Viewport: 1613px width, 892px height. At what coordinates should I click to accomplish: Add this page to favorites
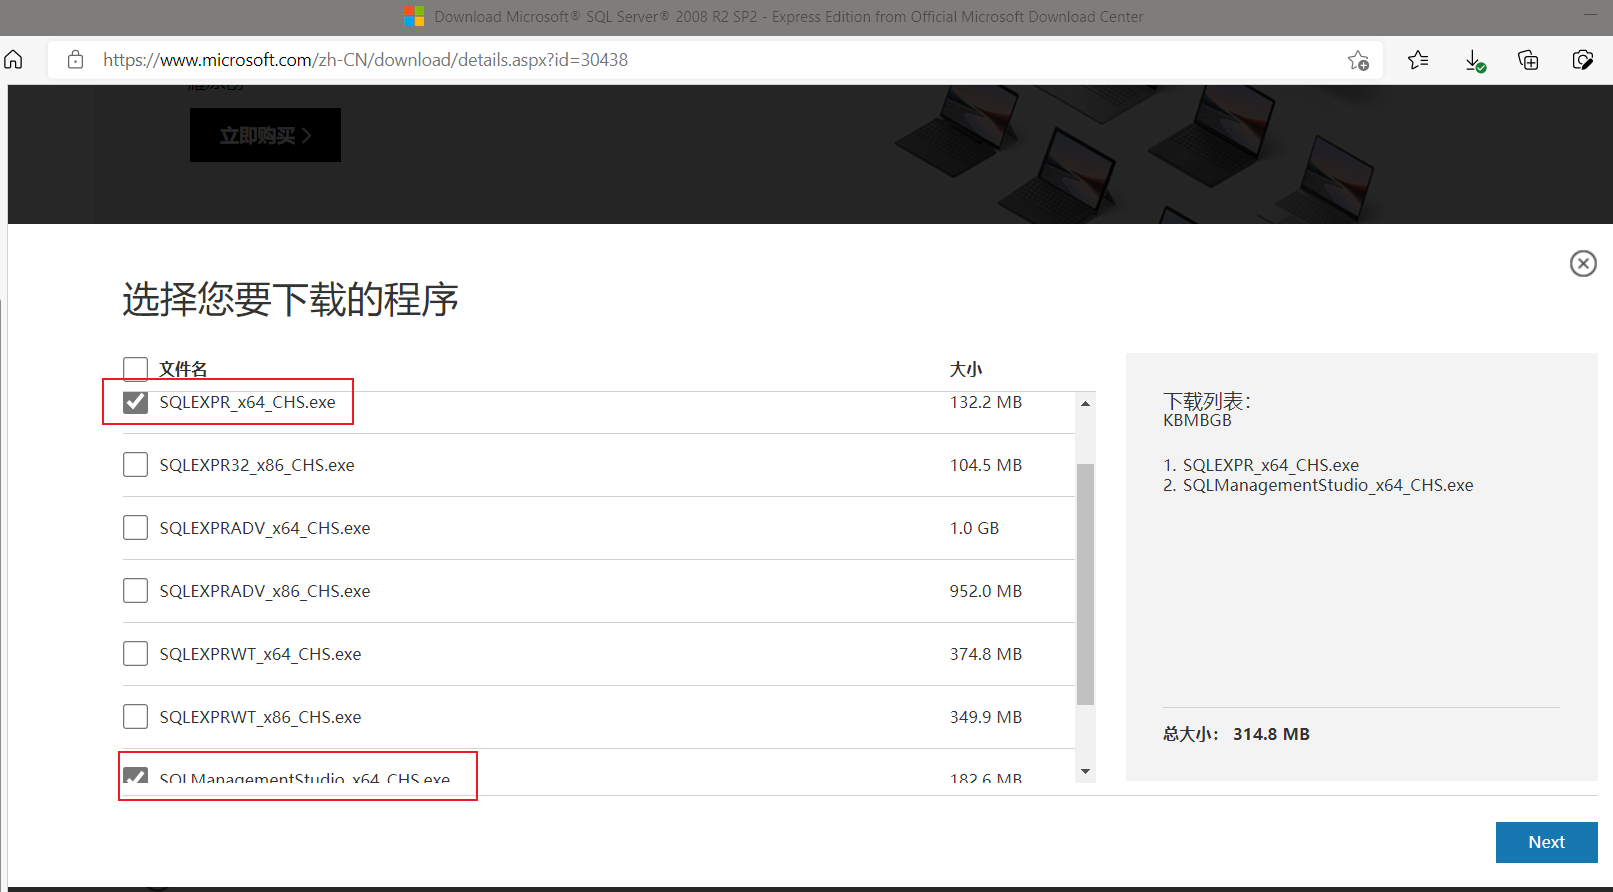click(1358, 60)
